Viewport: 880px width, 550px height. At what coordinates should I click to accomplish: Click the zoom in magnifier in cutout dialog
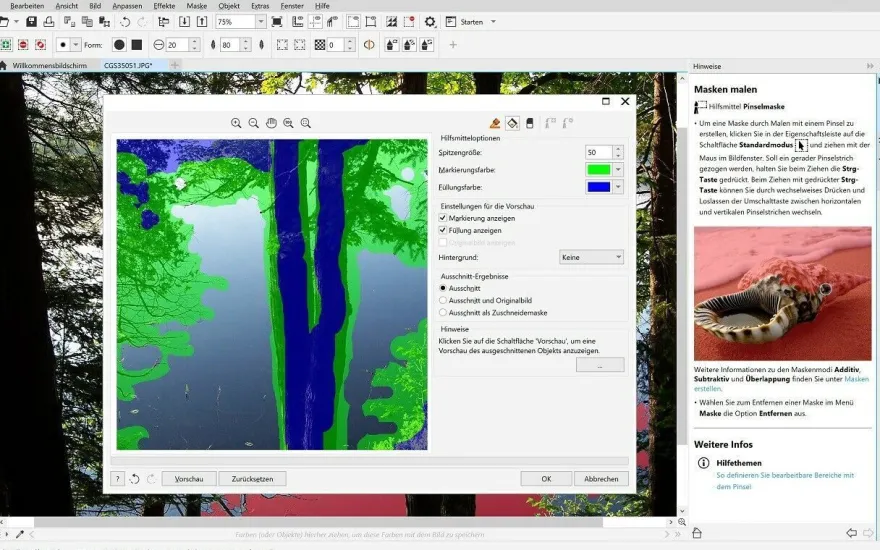[x=236, y=123]
